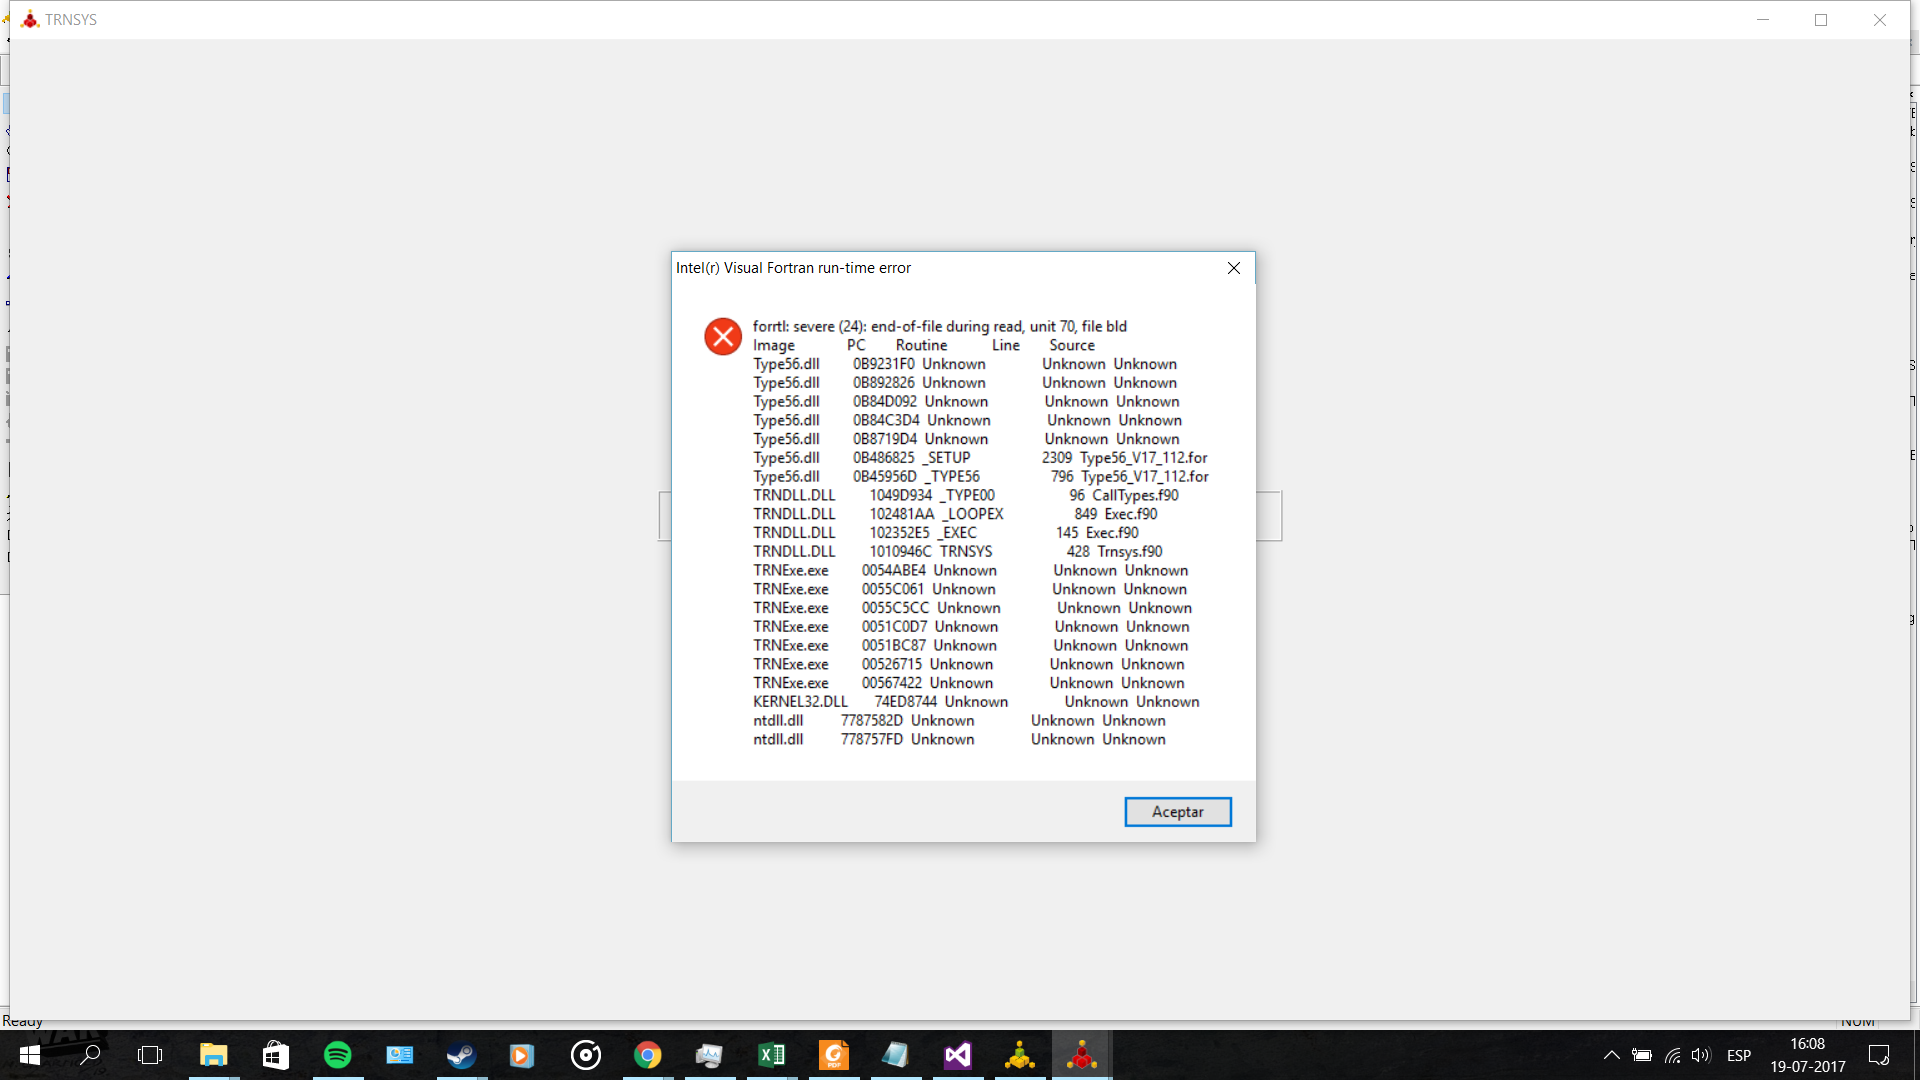Open Groove Music from taskbar
The height and width of the screenshot is (1080, 1920).
[x=586, y=1055]
